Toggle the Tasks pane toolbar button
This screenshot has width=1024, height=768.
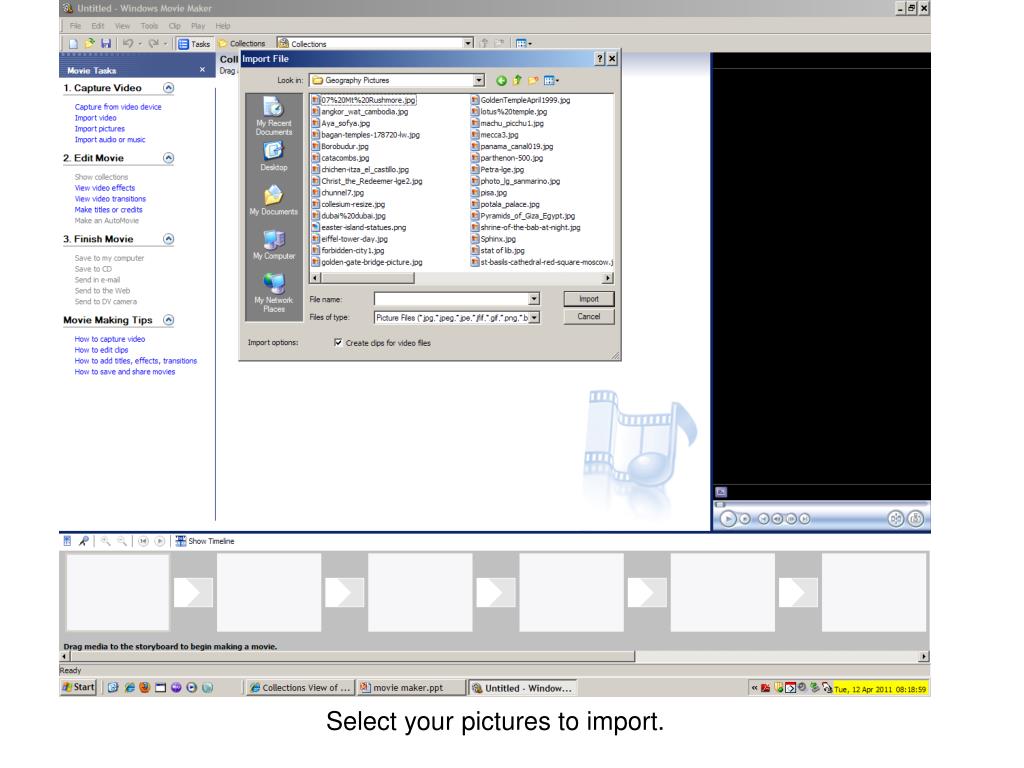click(x=194, y=44)
